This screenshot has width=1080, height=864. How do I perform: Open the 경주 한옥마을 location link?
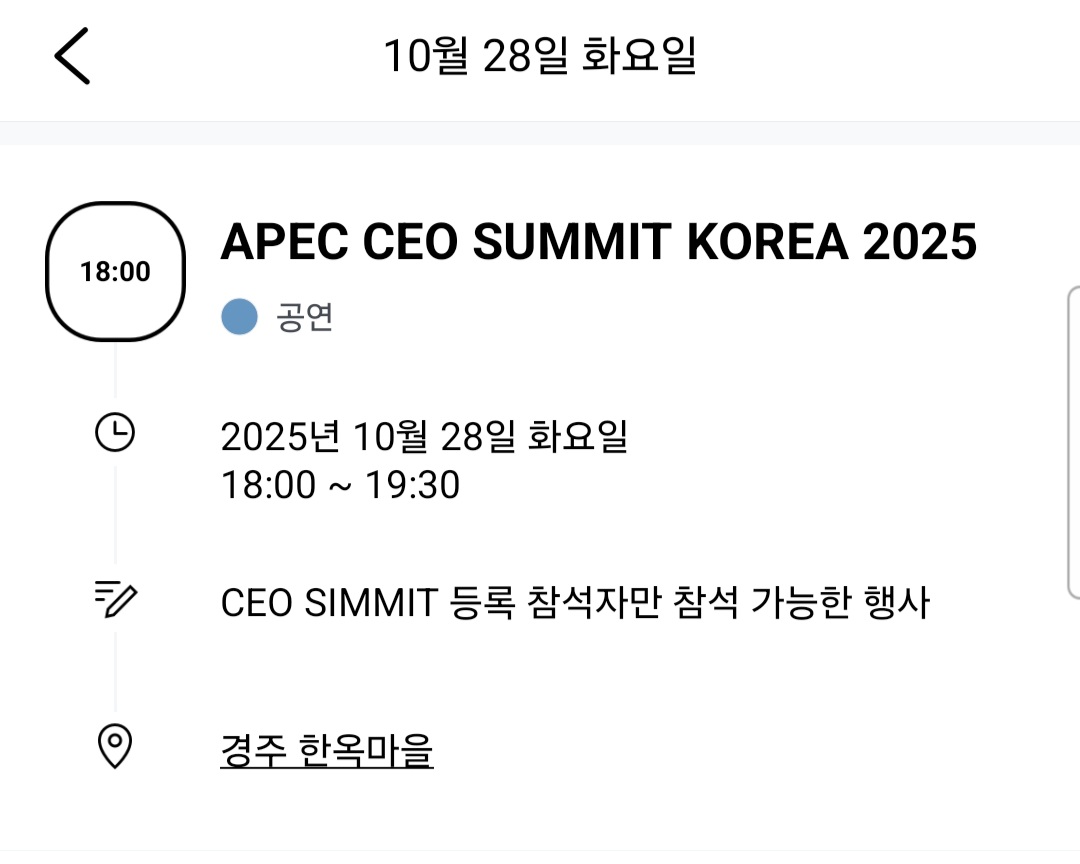tap(326, 749)
